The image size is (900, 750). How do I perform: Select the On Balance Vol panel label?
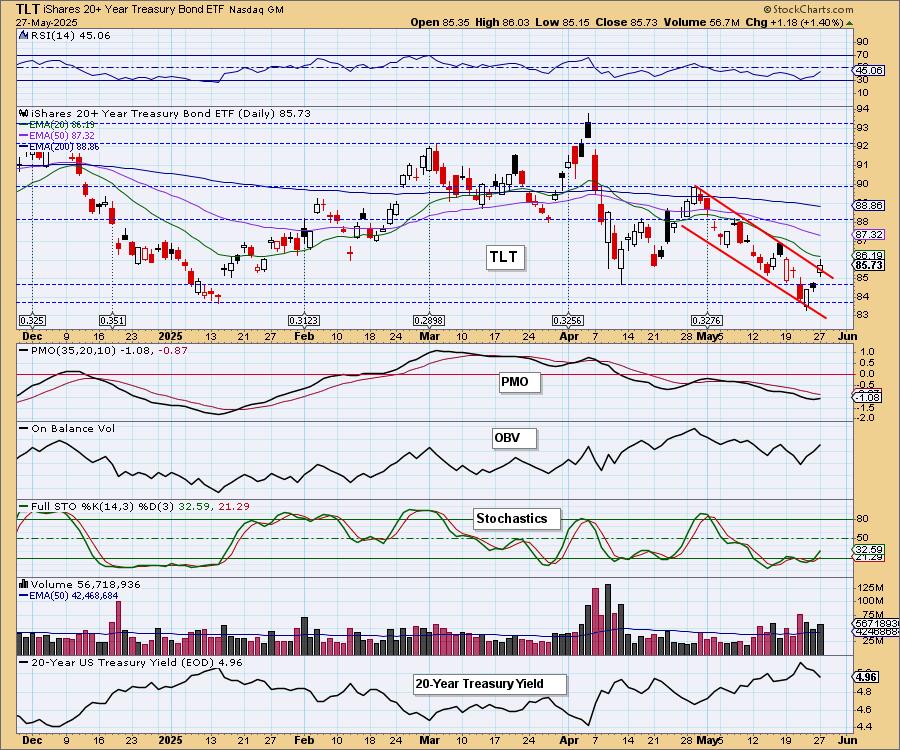click(x=67, y=429)
